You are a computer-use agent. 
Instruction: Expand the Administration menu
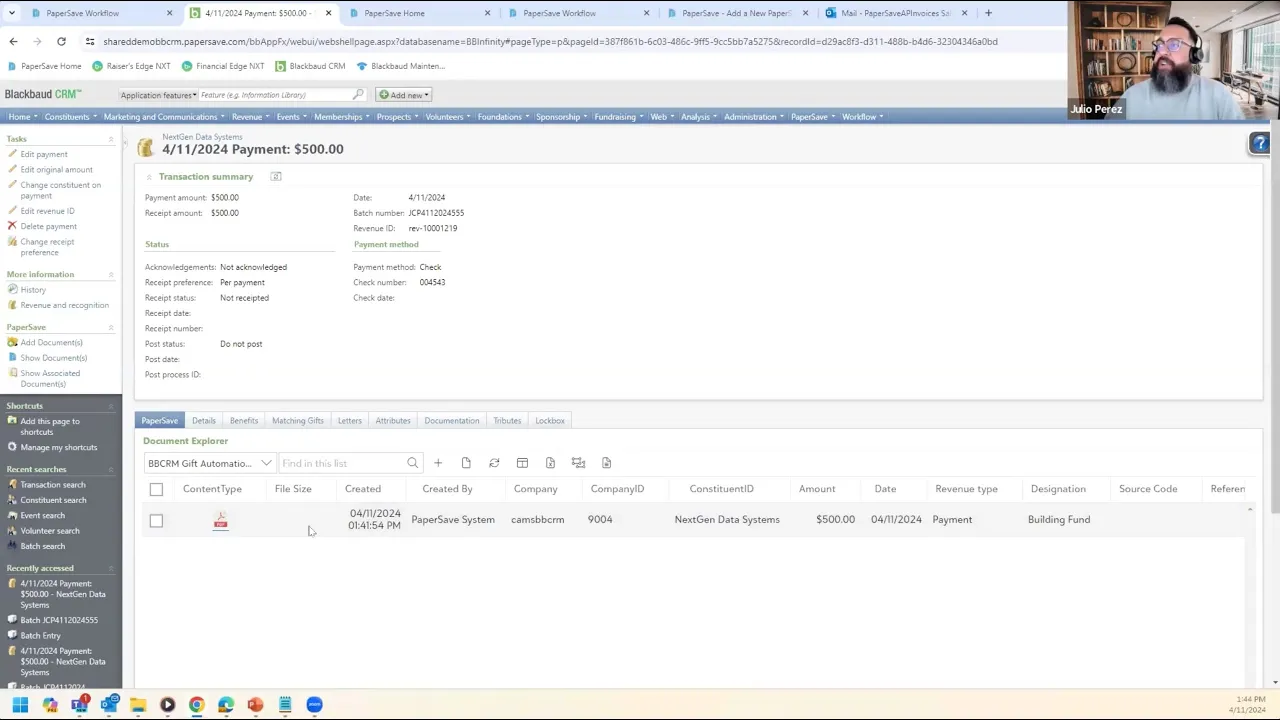click(x=754, y=117)
